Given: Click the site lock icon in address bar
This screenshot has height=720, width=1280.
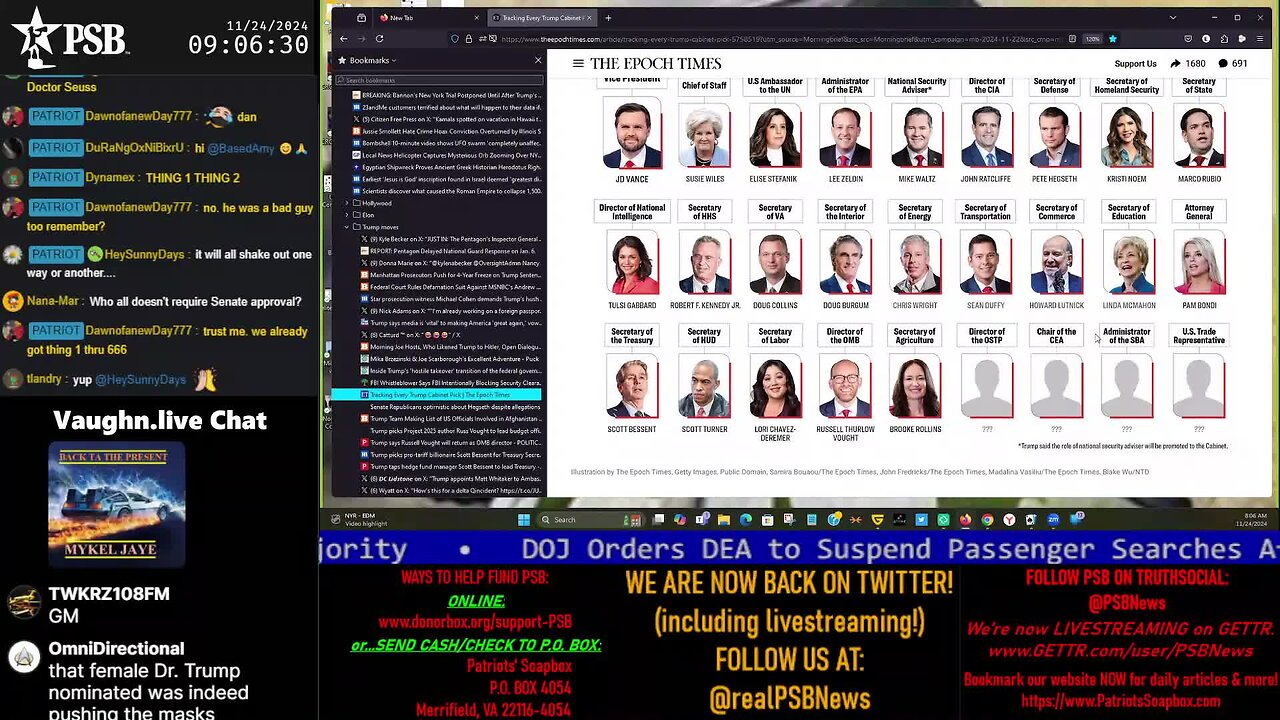Looking at the screenshot, I should [x=468, y=39].
